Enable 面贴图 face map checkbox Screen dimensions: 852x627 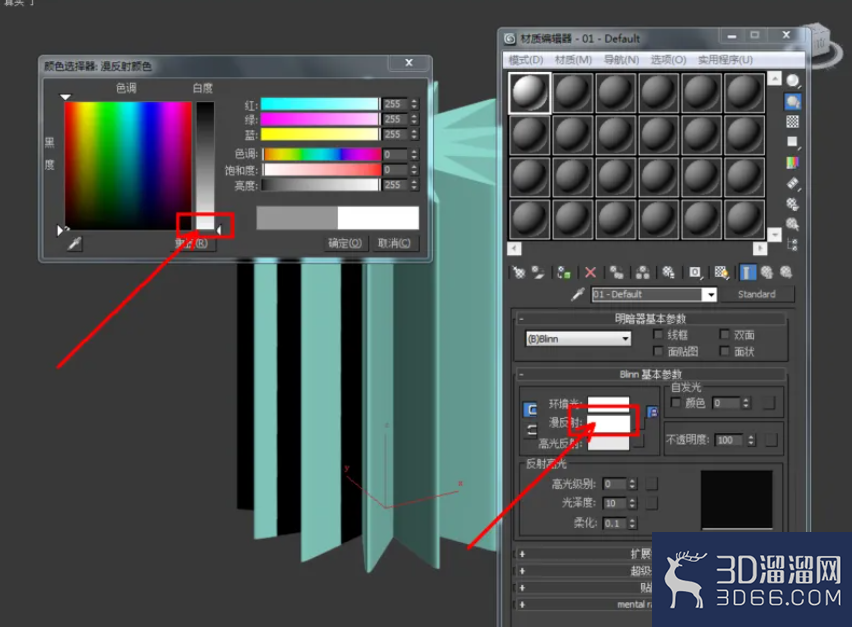tap(658, 351)
